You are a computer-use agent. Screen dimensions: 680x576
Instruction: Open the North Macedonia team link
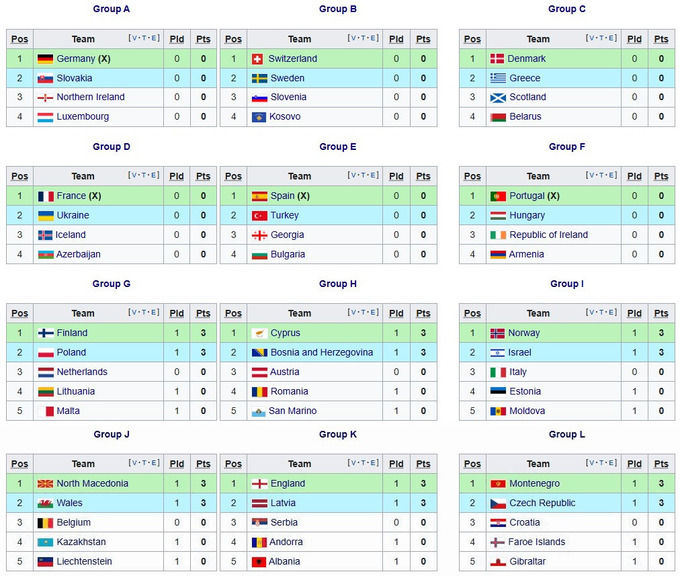click(x=92, y=484)
